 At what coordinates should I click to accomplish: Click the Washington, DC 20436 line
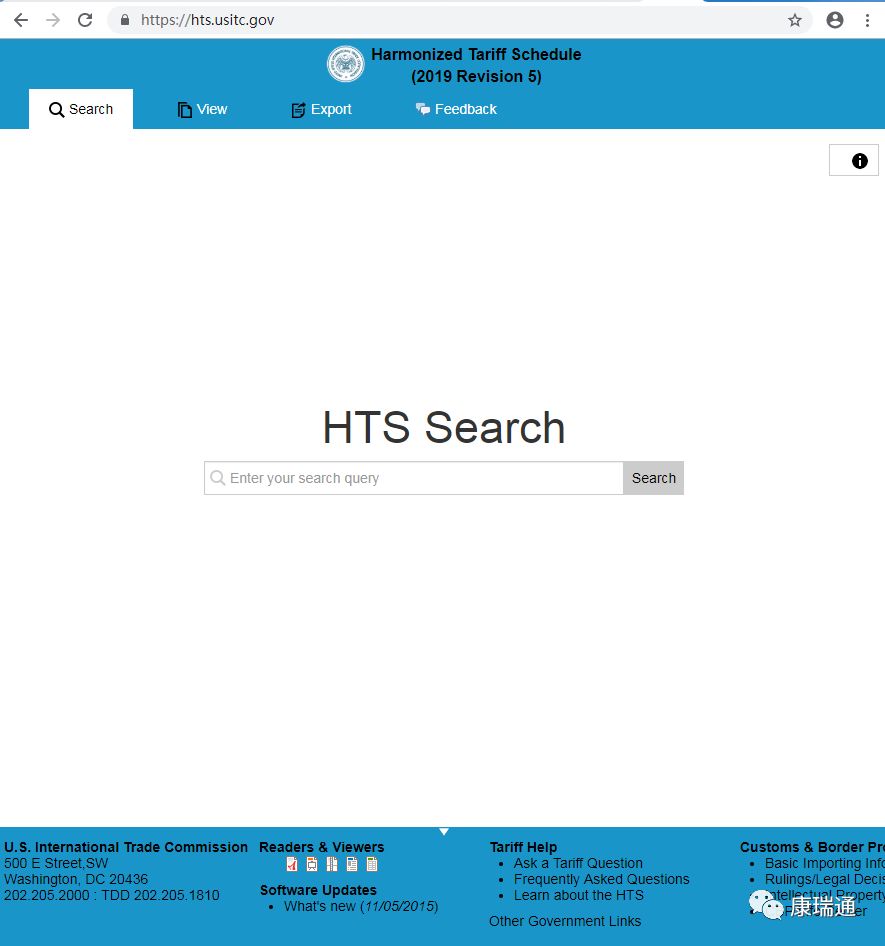76,879
